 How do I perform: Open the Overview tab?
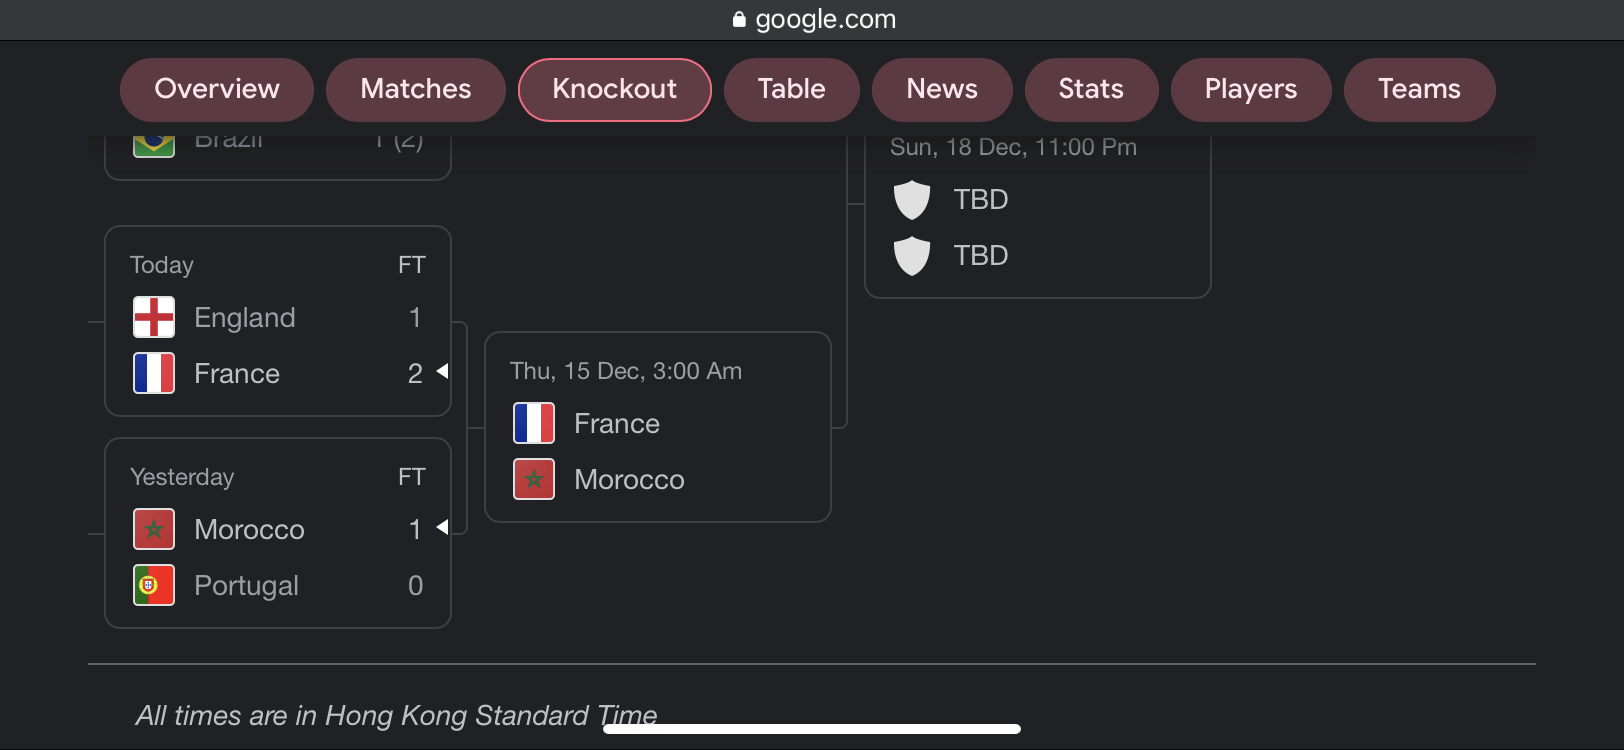coord(217,89)
